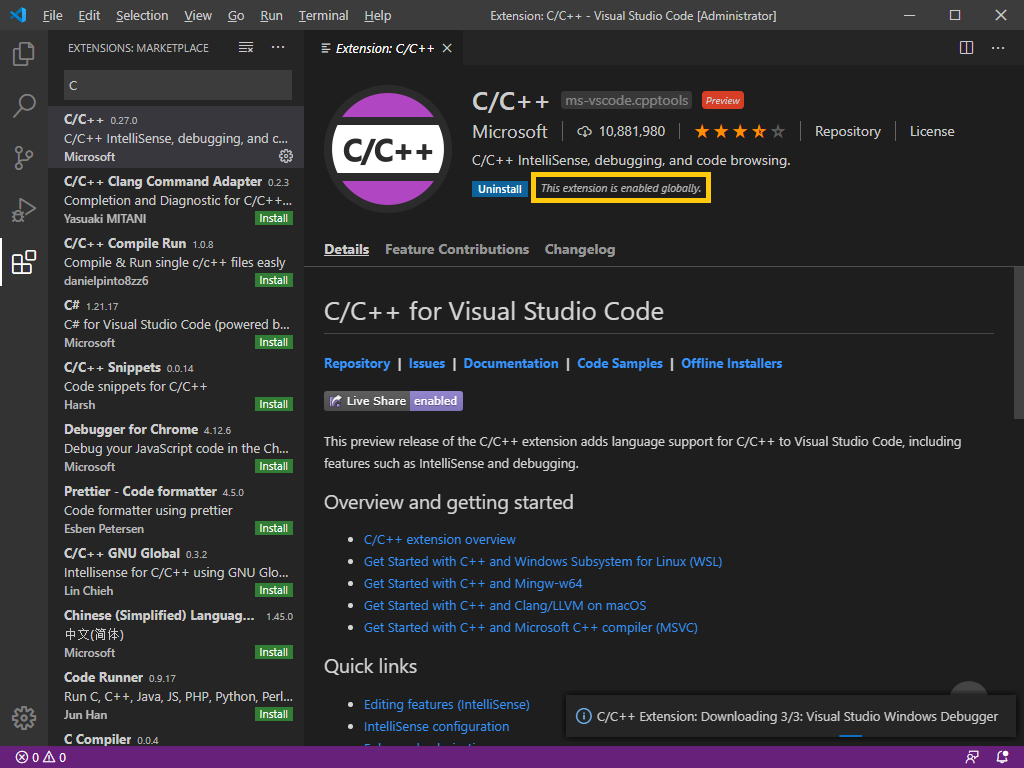Click the ms-vscode.cpptools identifier
This screenshot has width=1024, height=768.
[x=626, y=101]
